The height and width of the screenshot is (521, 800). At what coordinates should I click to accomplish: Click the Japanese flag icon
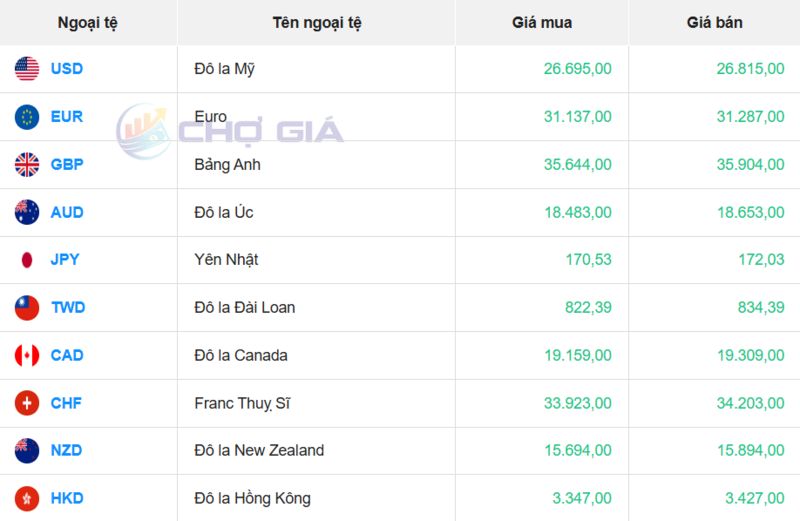[x=27, y=260]
